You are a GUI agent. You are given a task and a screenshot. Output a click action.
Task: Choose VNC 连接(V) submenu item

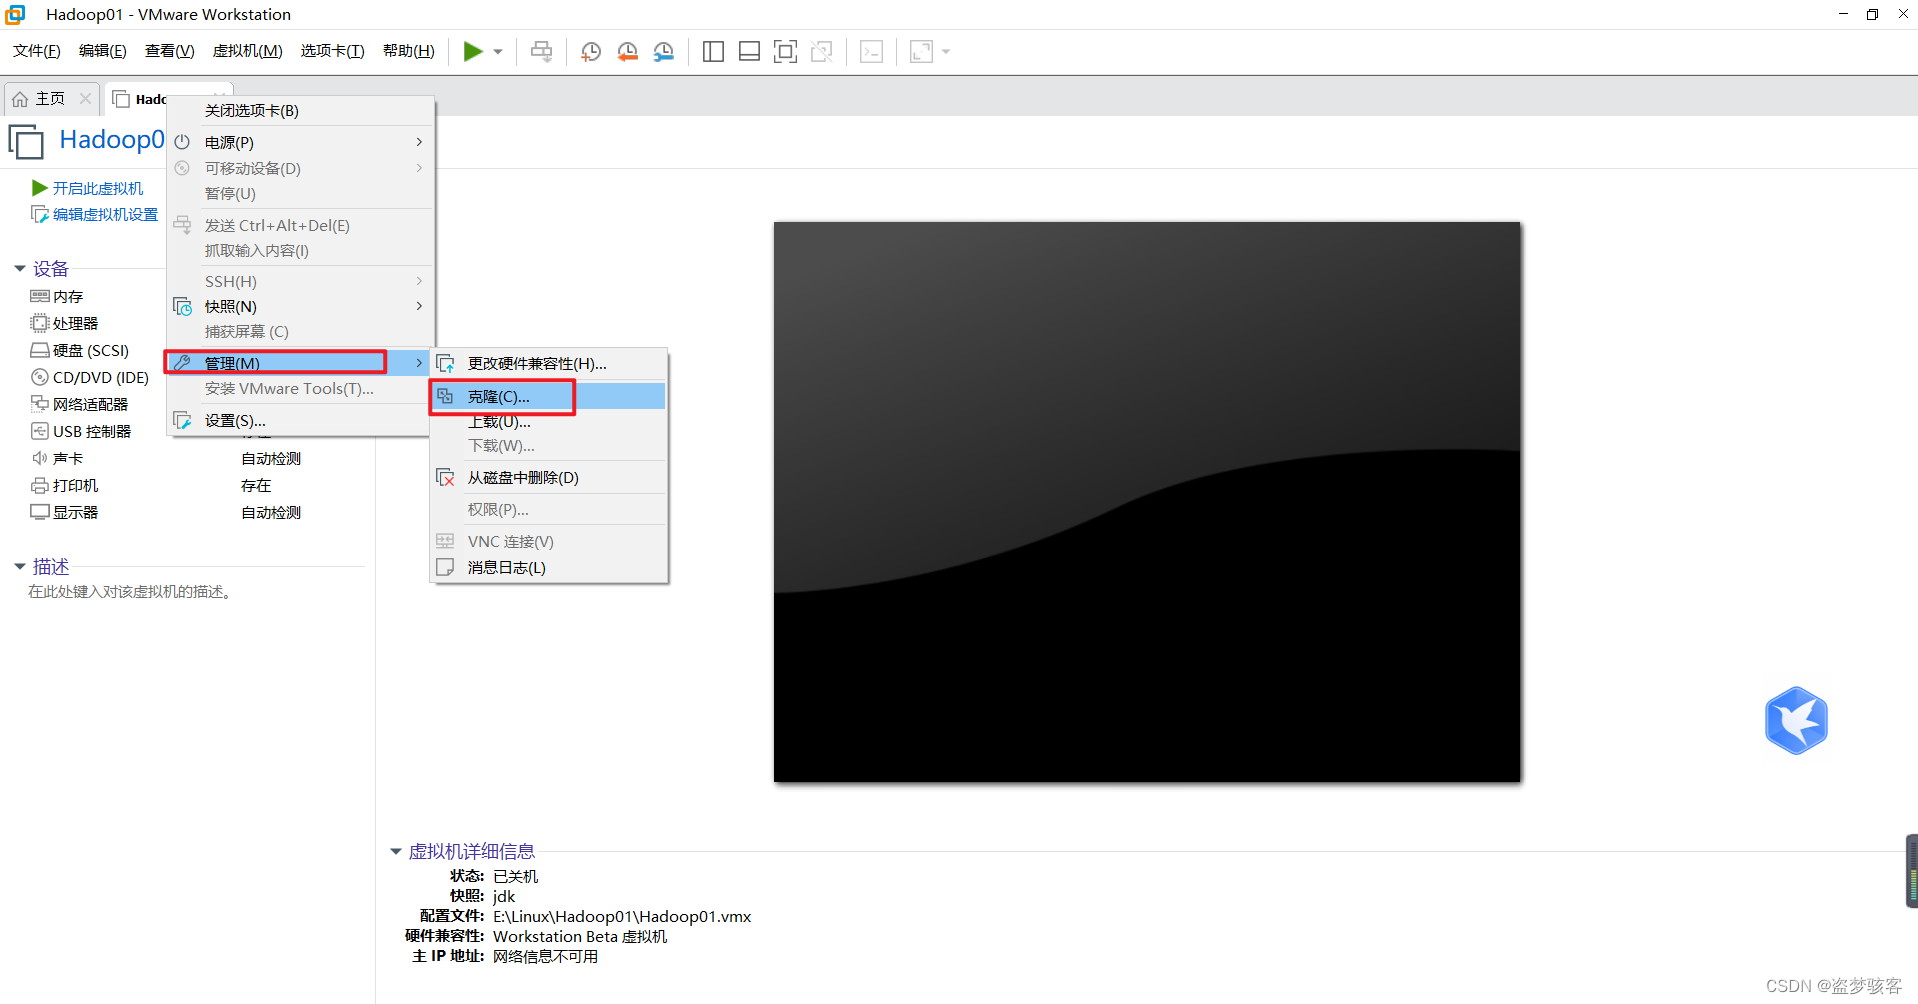coord(549,541)
